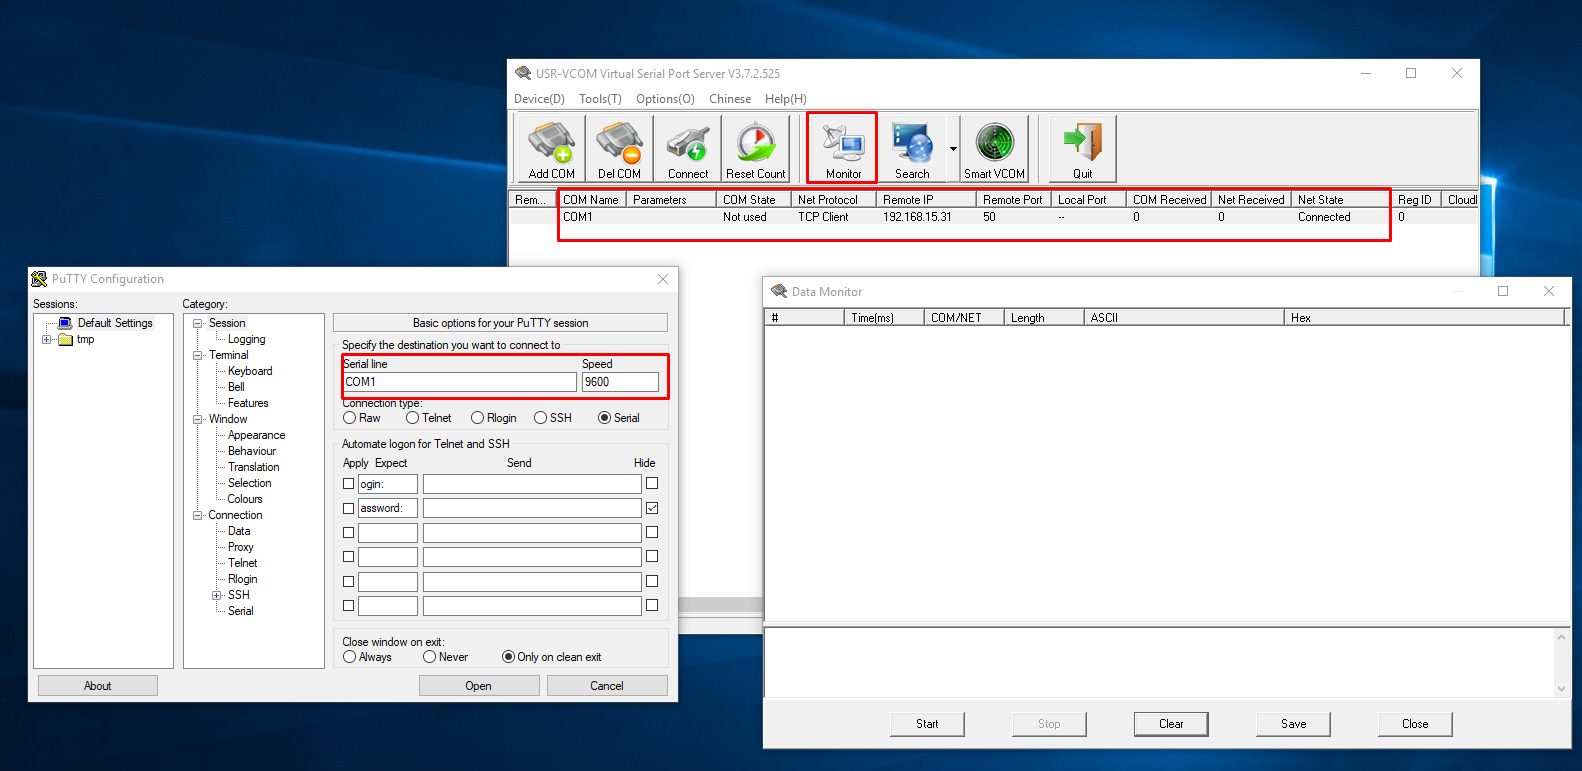The width and height of the screenshot is (1582, 771).
Task: Open the Monitor tool in USR-VCOM
Action: point(843,148)
